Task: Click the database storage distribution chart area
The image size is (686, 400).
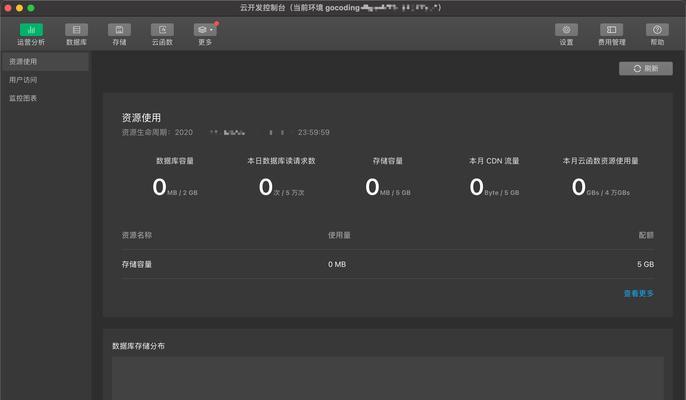Action: pyautogui.click(x=388, y=378)
